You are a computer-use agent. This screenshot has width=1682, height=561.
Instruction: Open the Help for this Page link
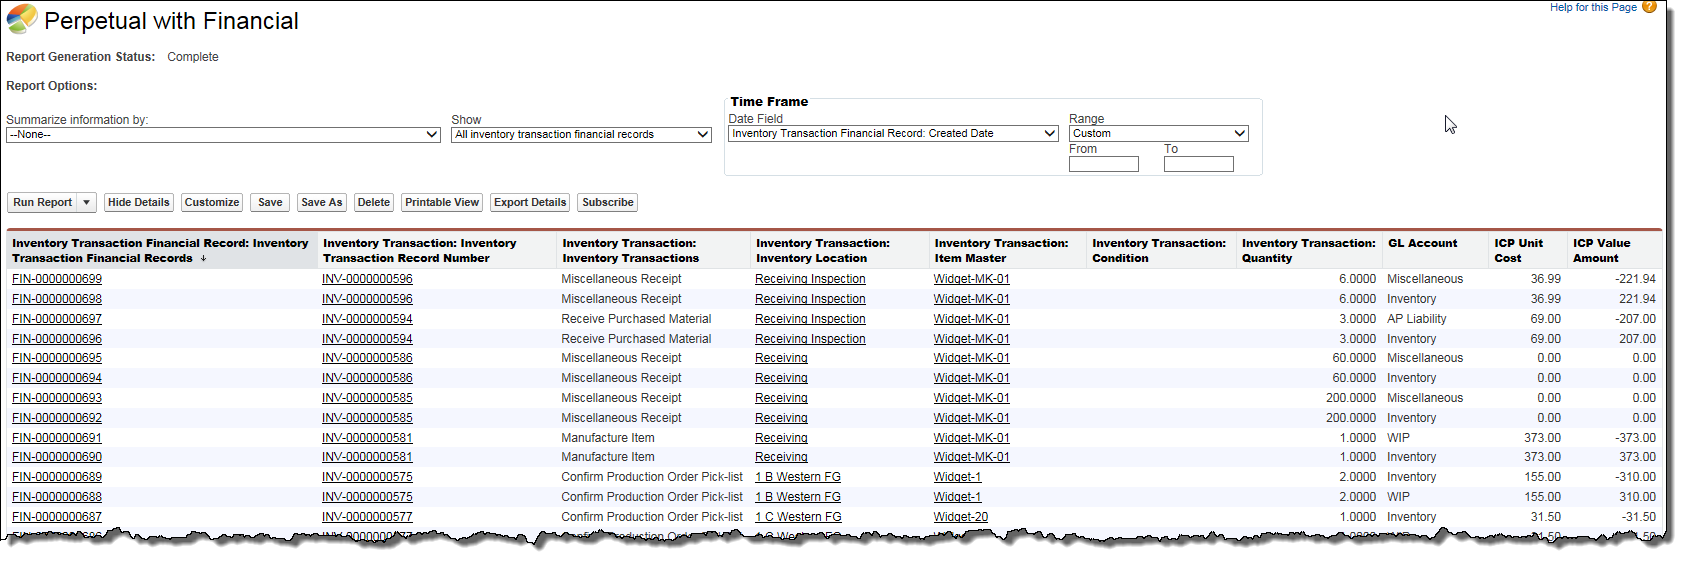(x=1593, y=7)
